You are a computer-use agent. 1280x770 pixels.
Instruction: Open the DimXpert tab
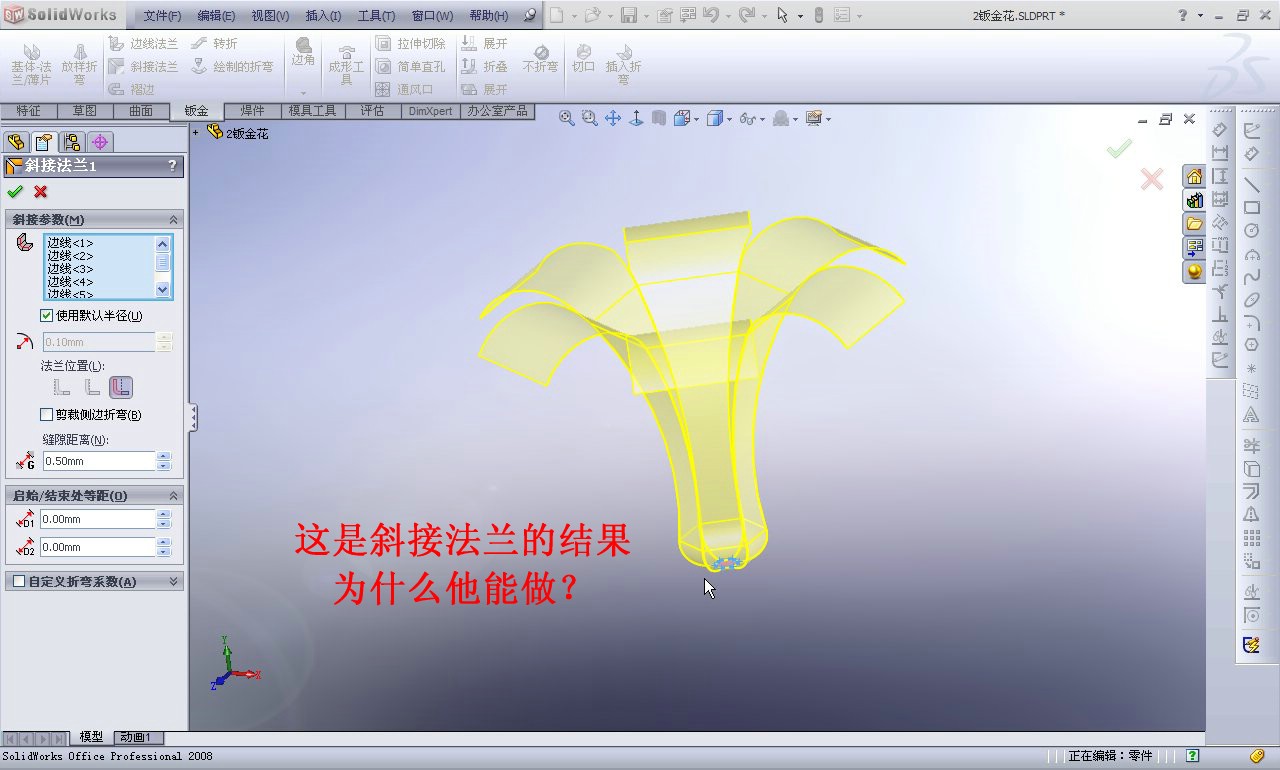[430, 111]
